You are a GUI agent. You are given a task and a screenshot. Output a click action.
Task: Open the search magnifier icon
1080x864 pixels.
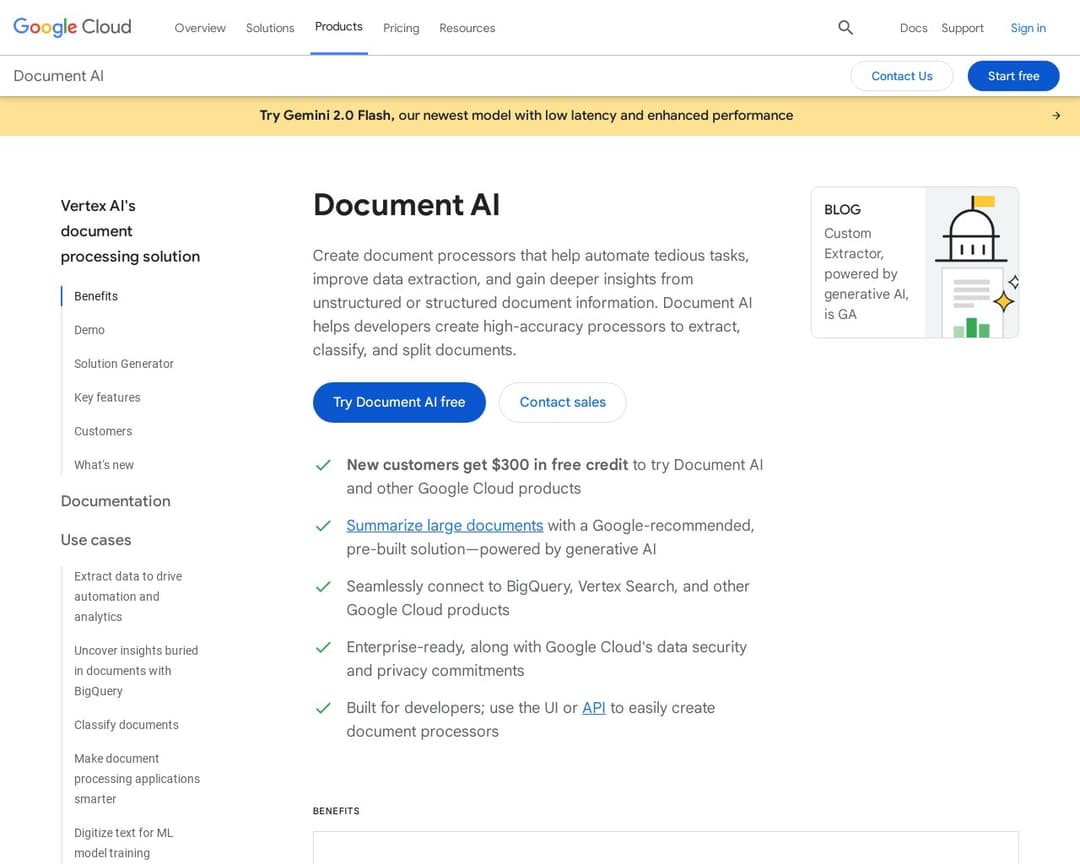(x=845, y=28)
